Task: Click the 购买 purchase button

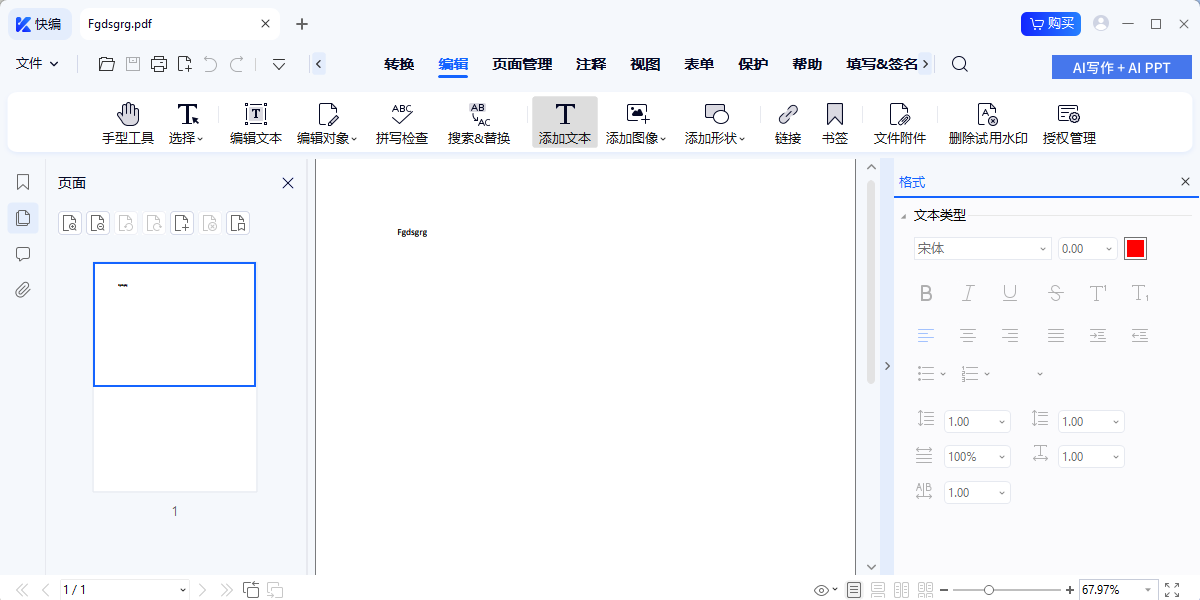Action: [1051, 23]
